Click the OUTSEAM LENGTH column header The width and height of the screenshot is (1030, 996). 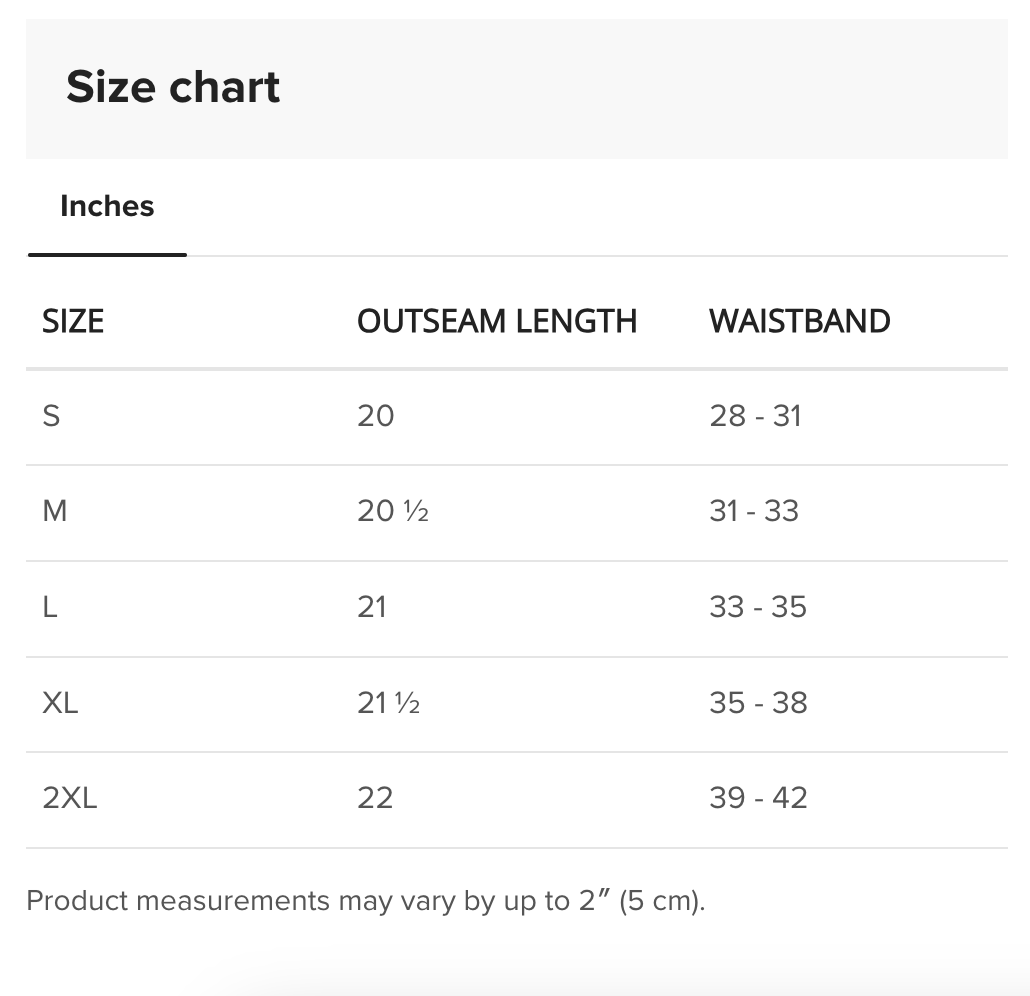(497, 322)
